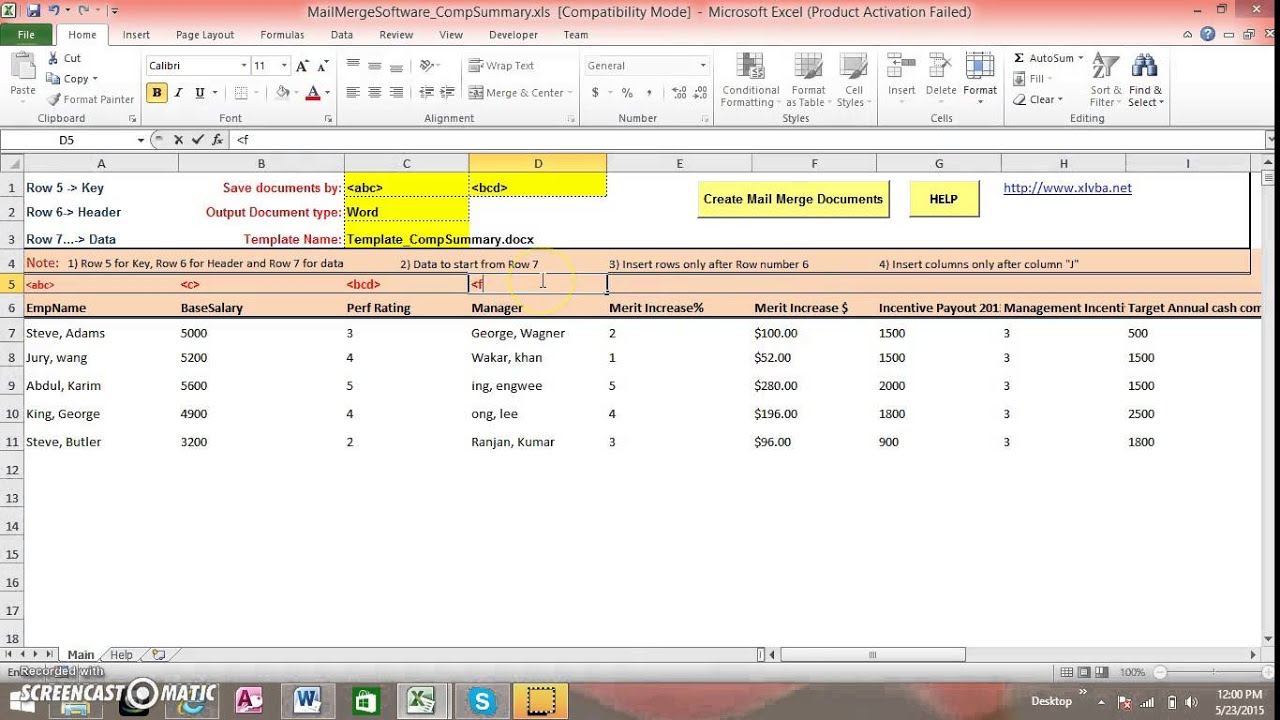
Task: Click the yellow HELP button
Action: (x=944, y=199)
